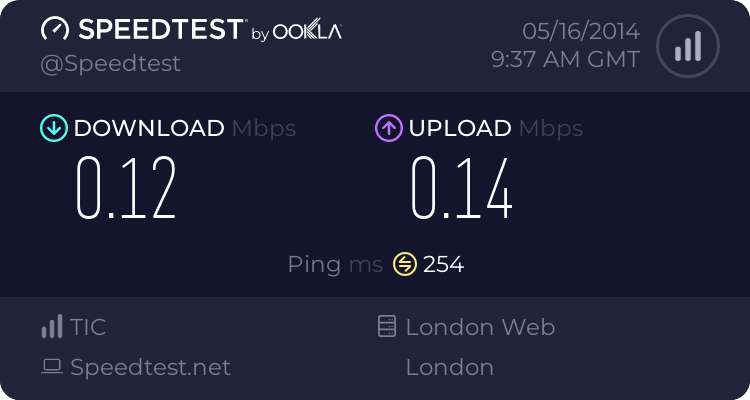Click the SPEEDTEST title text
The width and height of the screenshot is (750, 400).
click(x=159, y=30)
